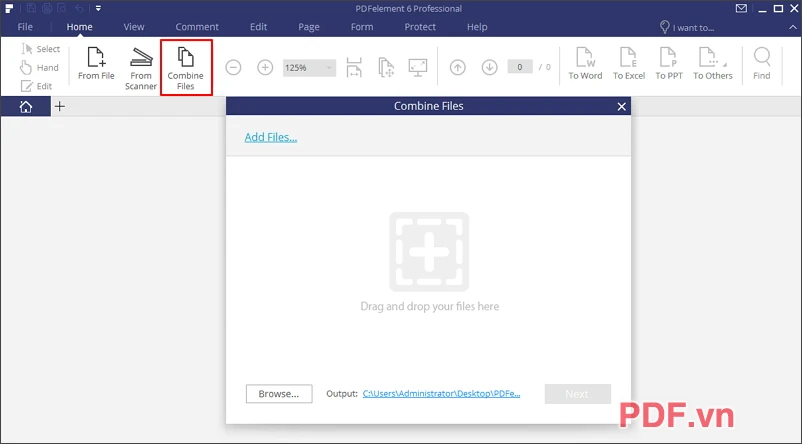Screen dimensions: 802x444
Task: Click the Add Files... link
Action: [271, 137]
